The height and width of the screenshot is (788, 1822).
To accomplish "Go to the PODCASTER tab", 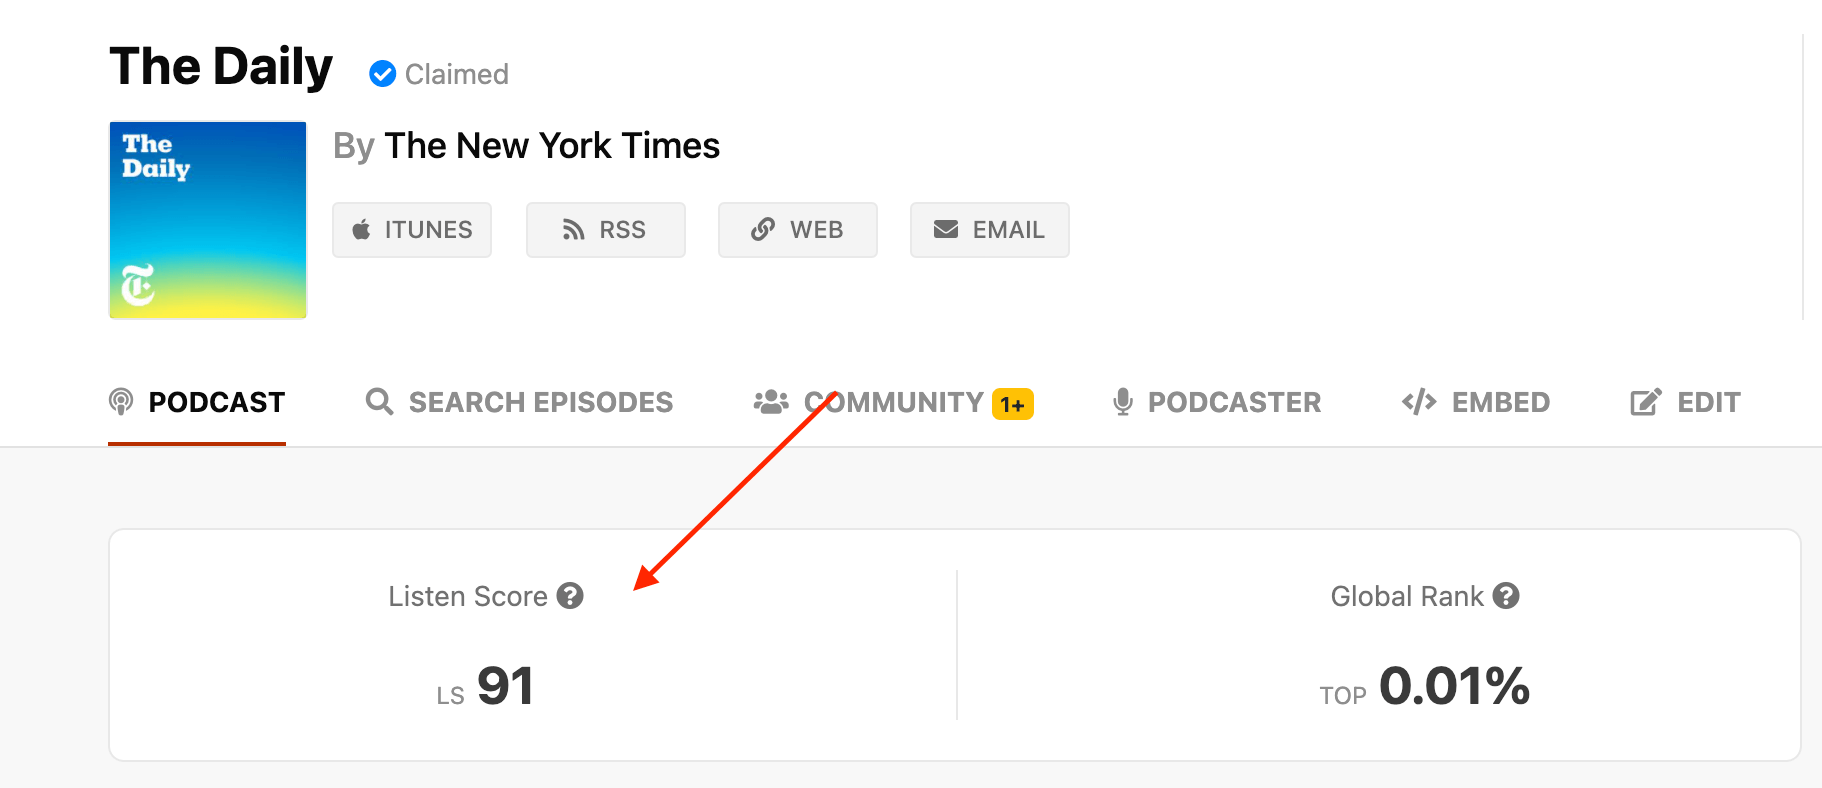I will click(x=1217, y=402).
